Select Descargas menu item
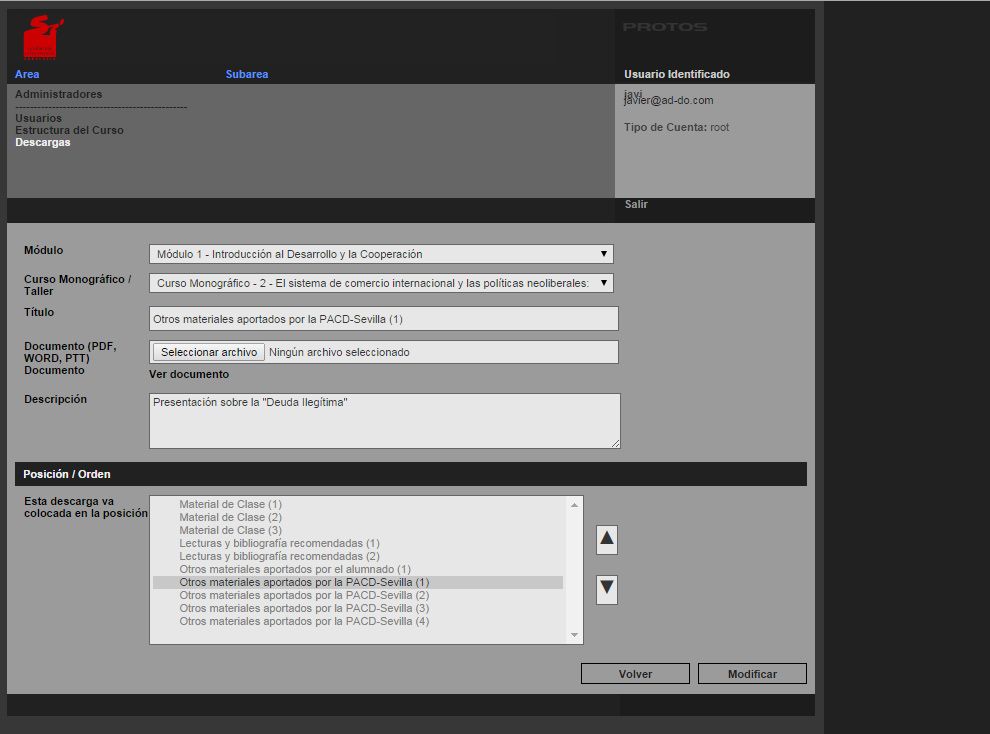 coord(42,142)
